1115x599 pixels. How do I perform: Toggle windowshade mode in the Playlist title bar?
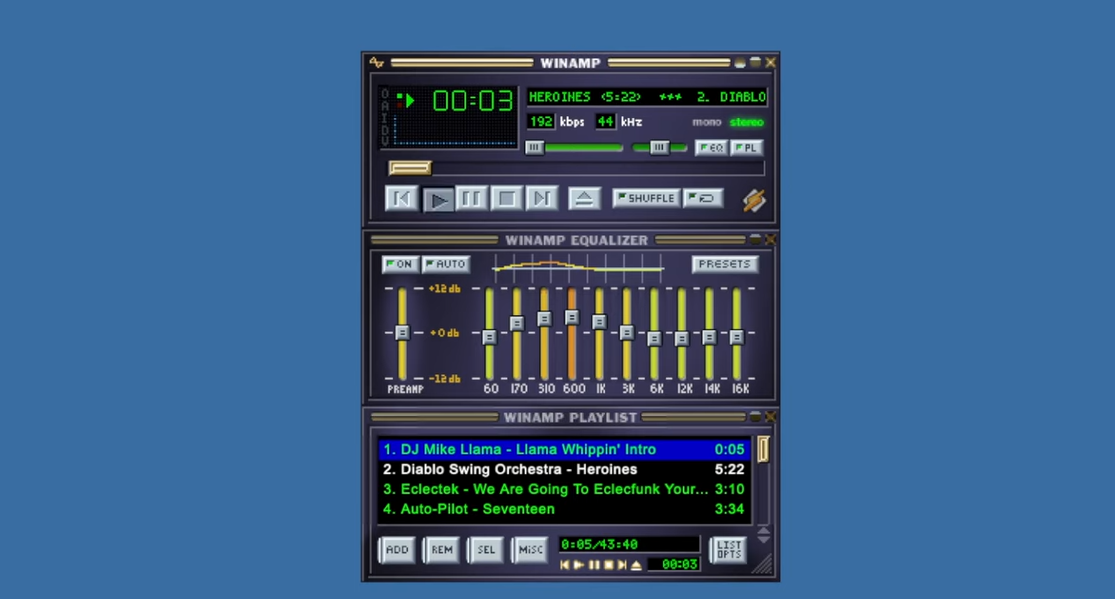(755, 417)
